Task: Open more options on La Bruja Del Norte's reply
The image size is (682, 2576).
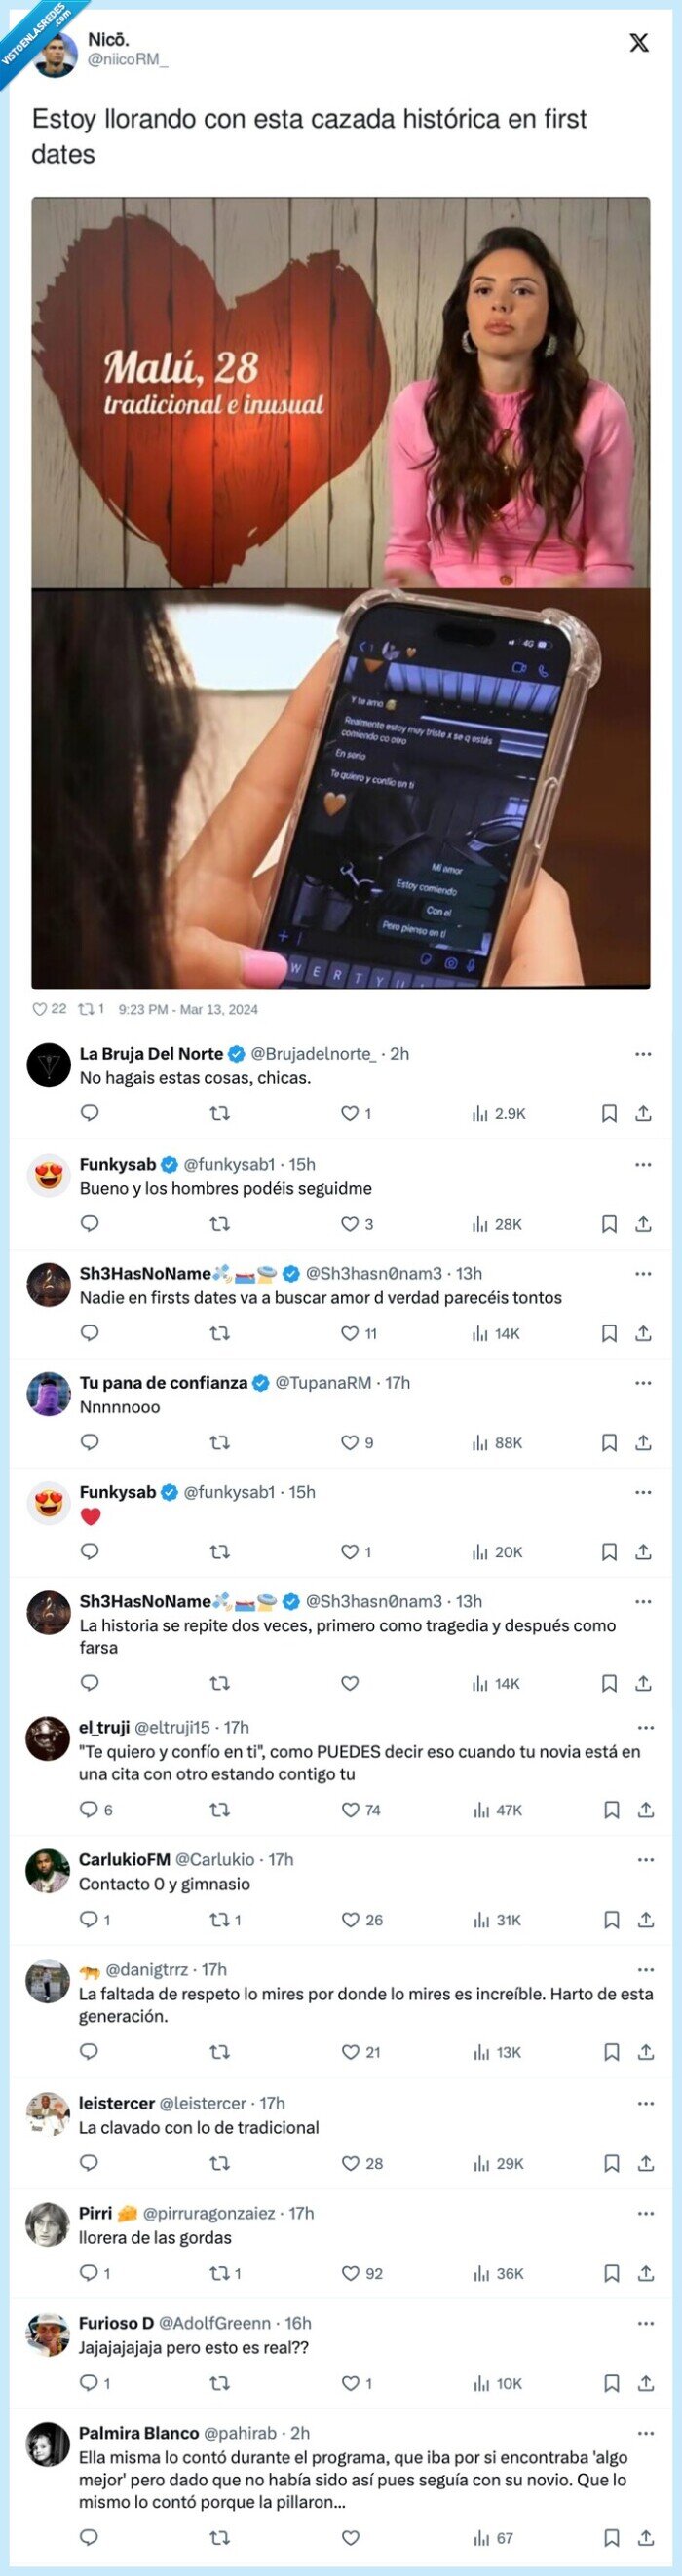Action: tap(643, 1053)
